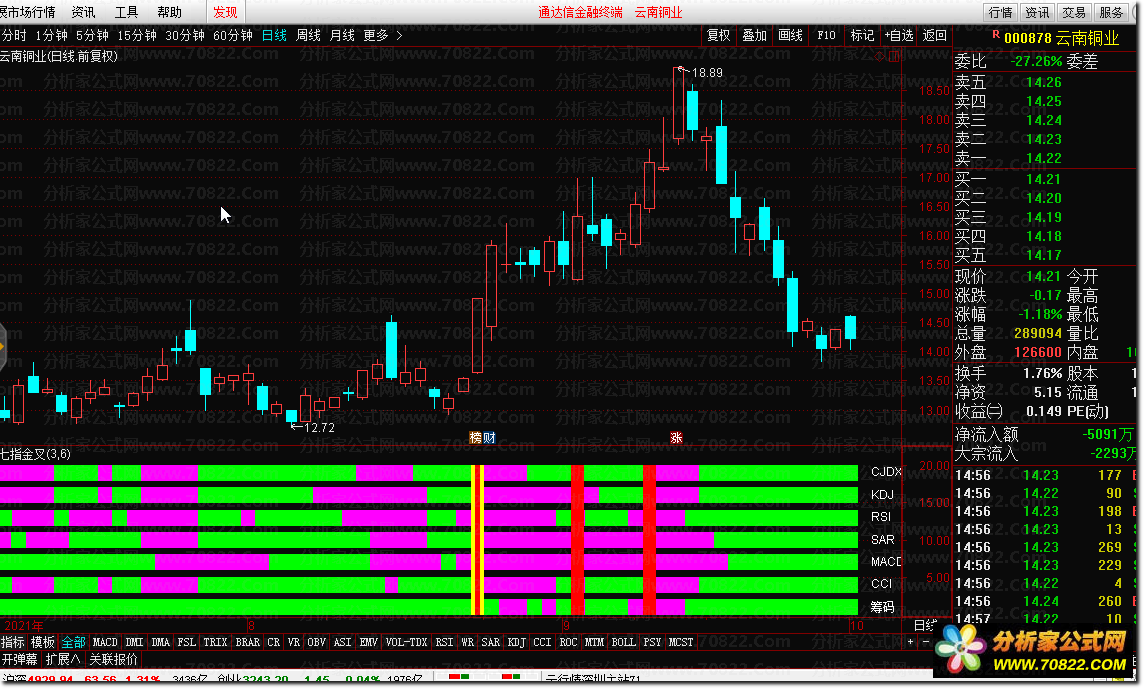Select the 周线 period
This screenshot has width=1145, height=689.
[308, 35]
